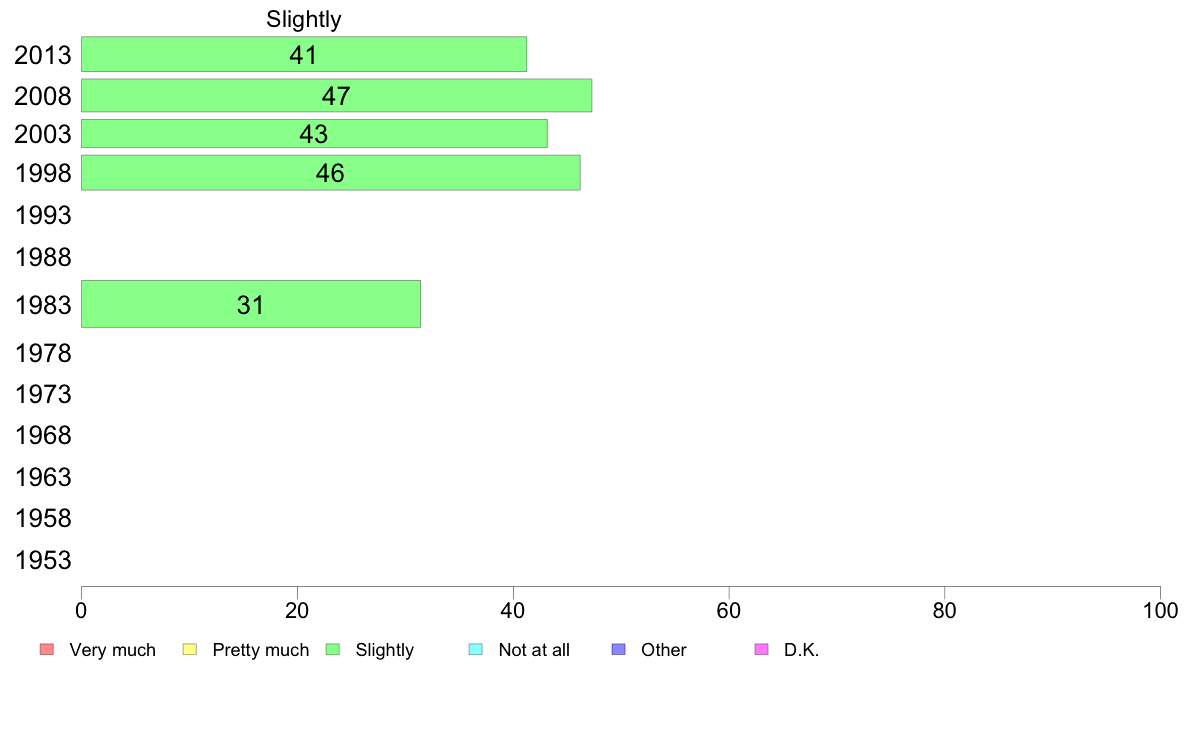Select the 2008 bar showing 47

(x=336, y=96)
